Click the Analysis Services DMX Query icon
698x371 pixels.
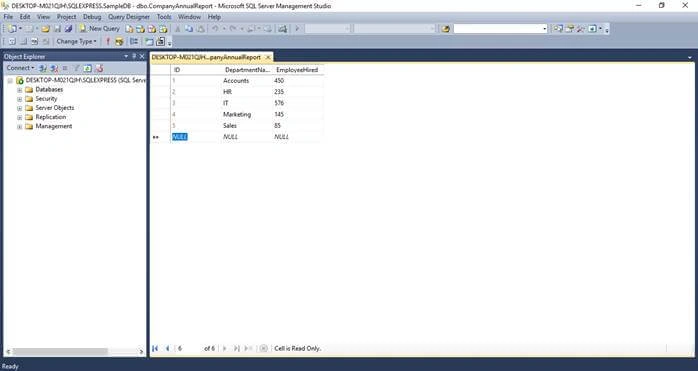[x=152, y=29]
